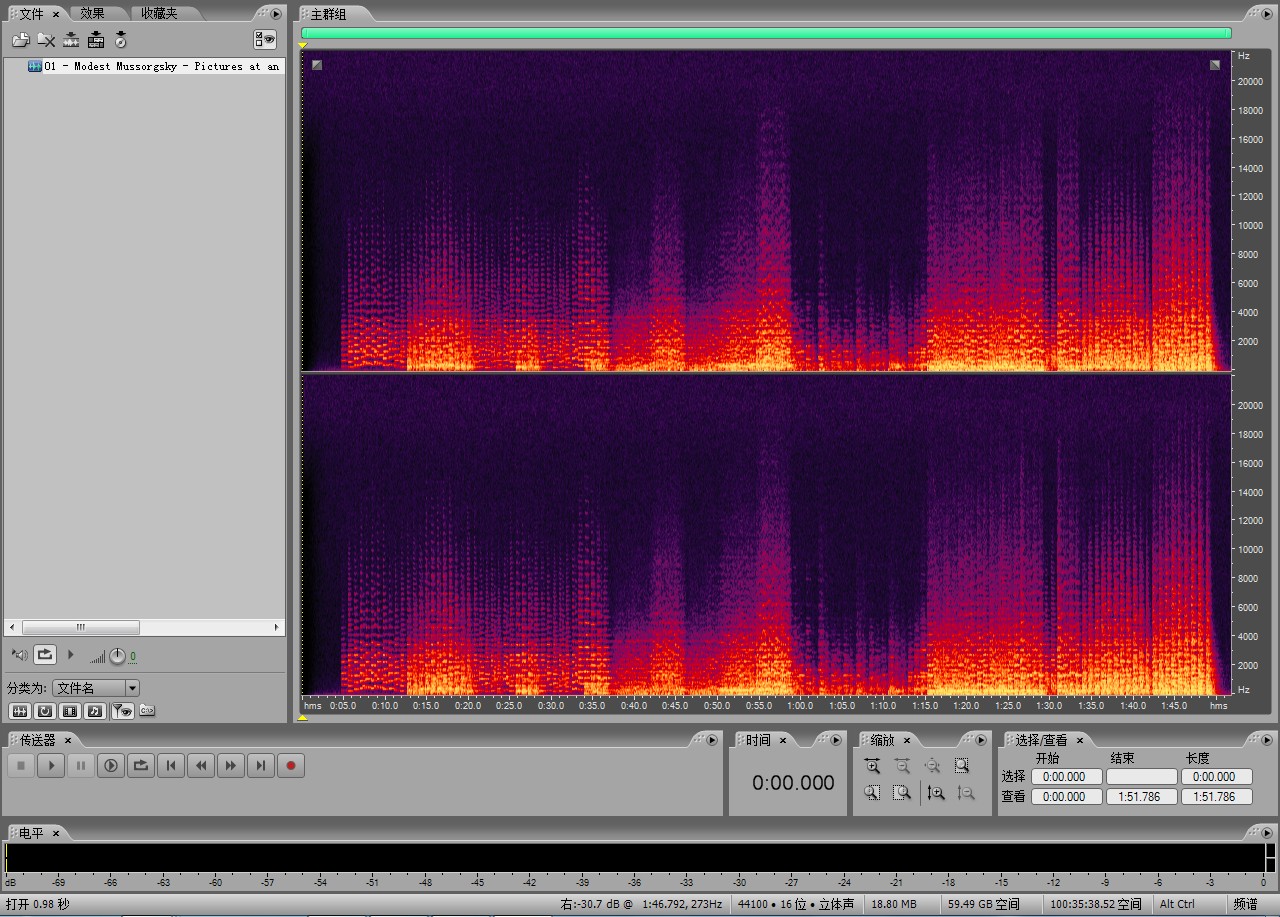Select the 主群组 panel tab

click(329, 14)
